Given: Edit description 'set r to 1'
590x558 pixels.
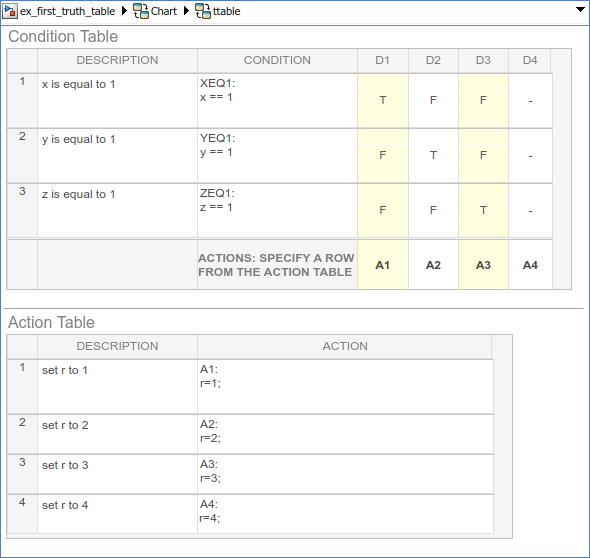Looking at the screenshot, I should (x=117, y=387).
